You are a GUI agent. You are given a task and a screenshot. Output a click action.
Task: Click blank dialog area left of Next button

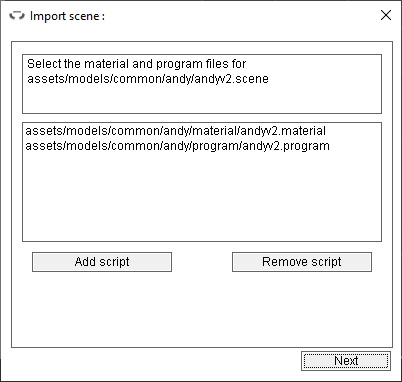tap(153, 362)
